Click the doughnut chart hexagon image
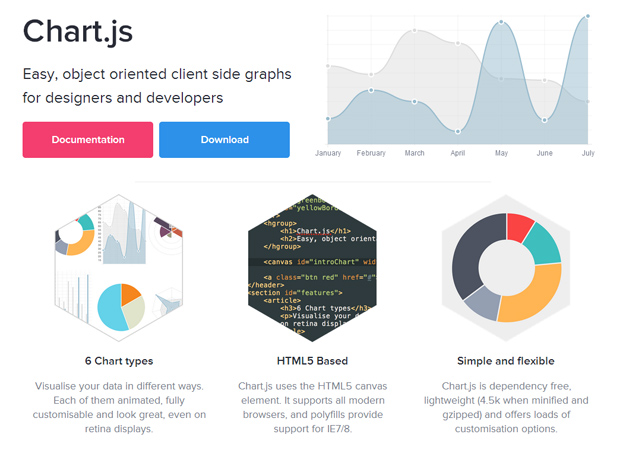 (x=506, y=268)
